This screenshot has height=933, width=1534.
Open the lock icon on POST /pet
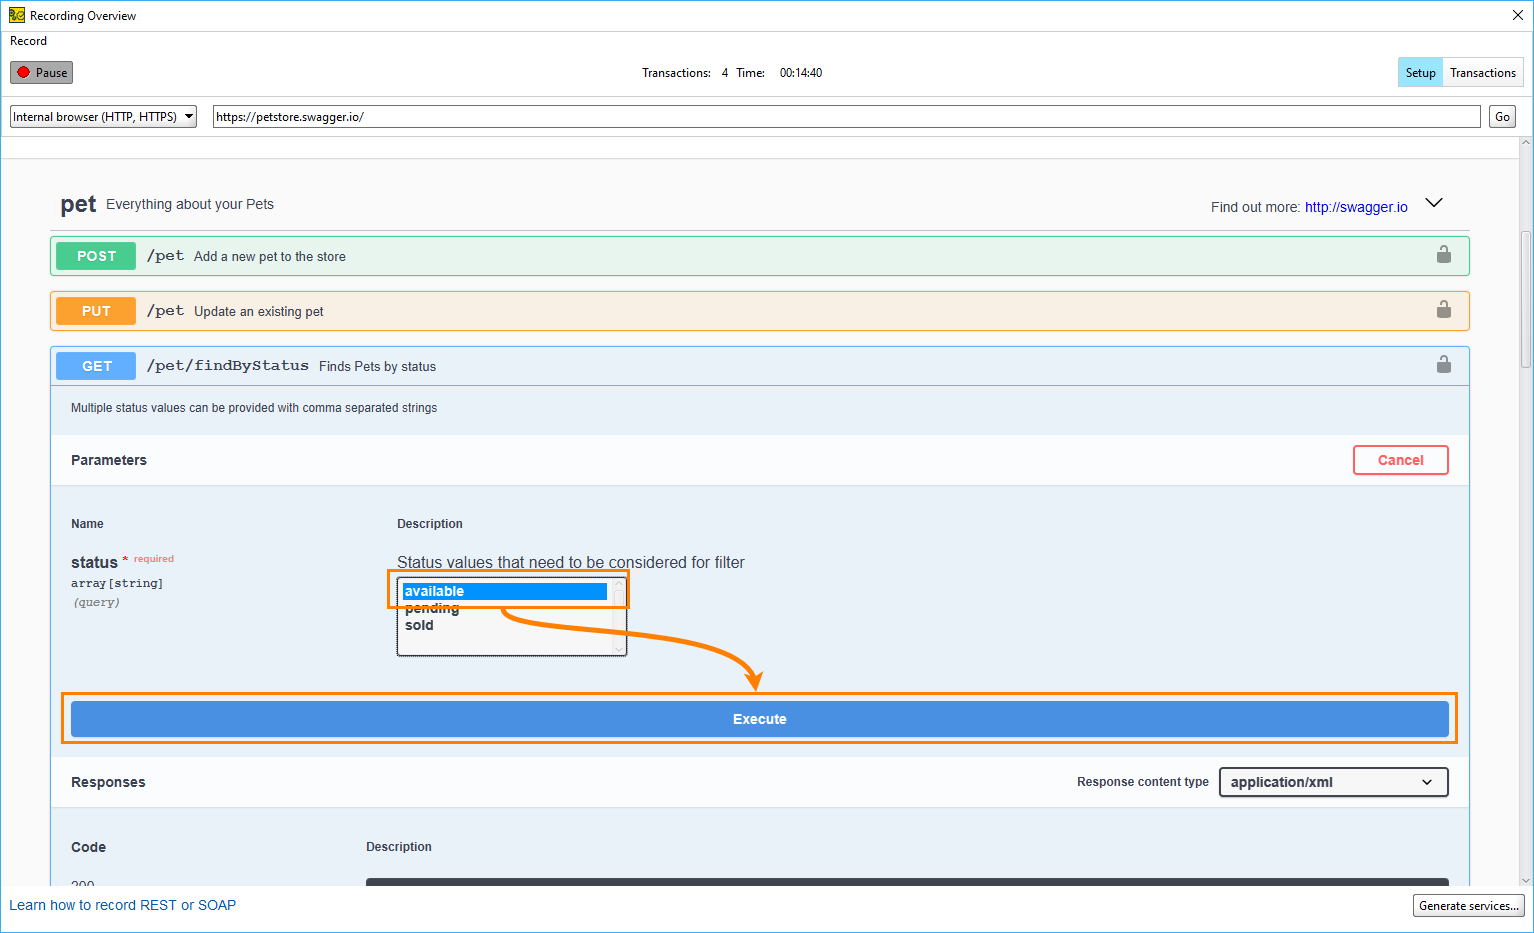tap(1443, 255)
